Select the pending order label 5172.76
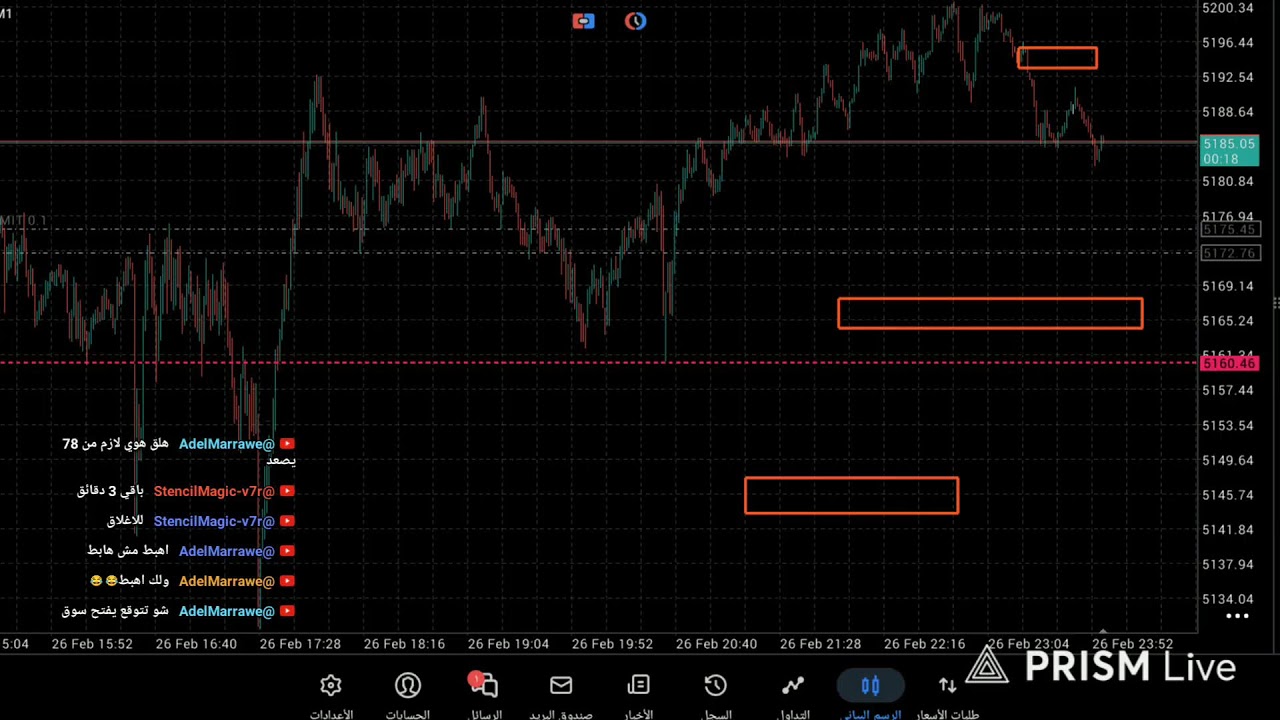Image resolution: width=1280 pixels, height=720 pixels. tap(1229, 253)
